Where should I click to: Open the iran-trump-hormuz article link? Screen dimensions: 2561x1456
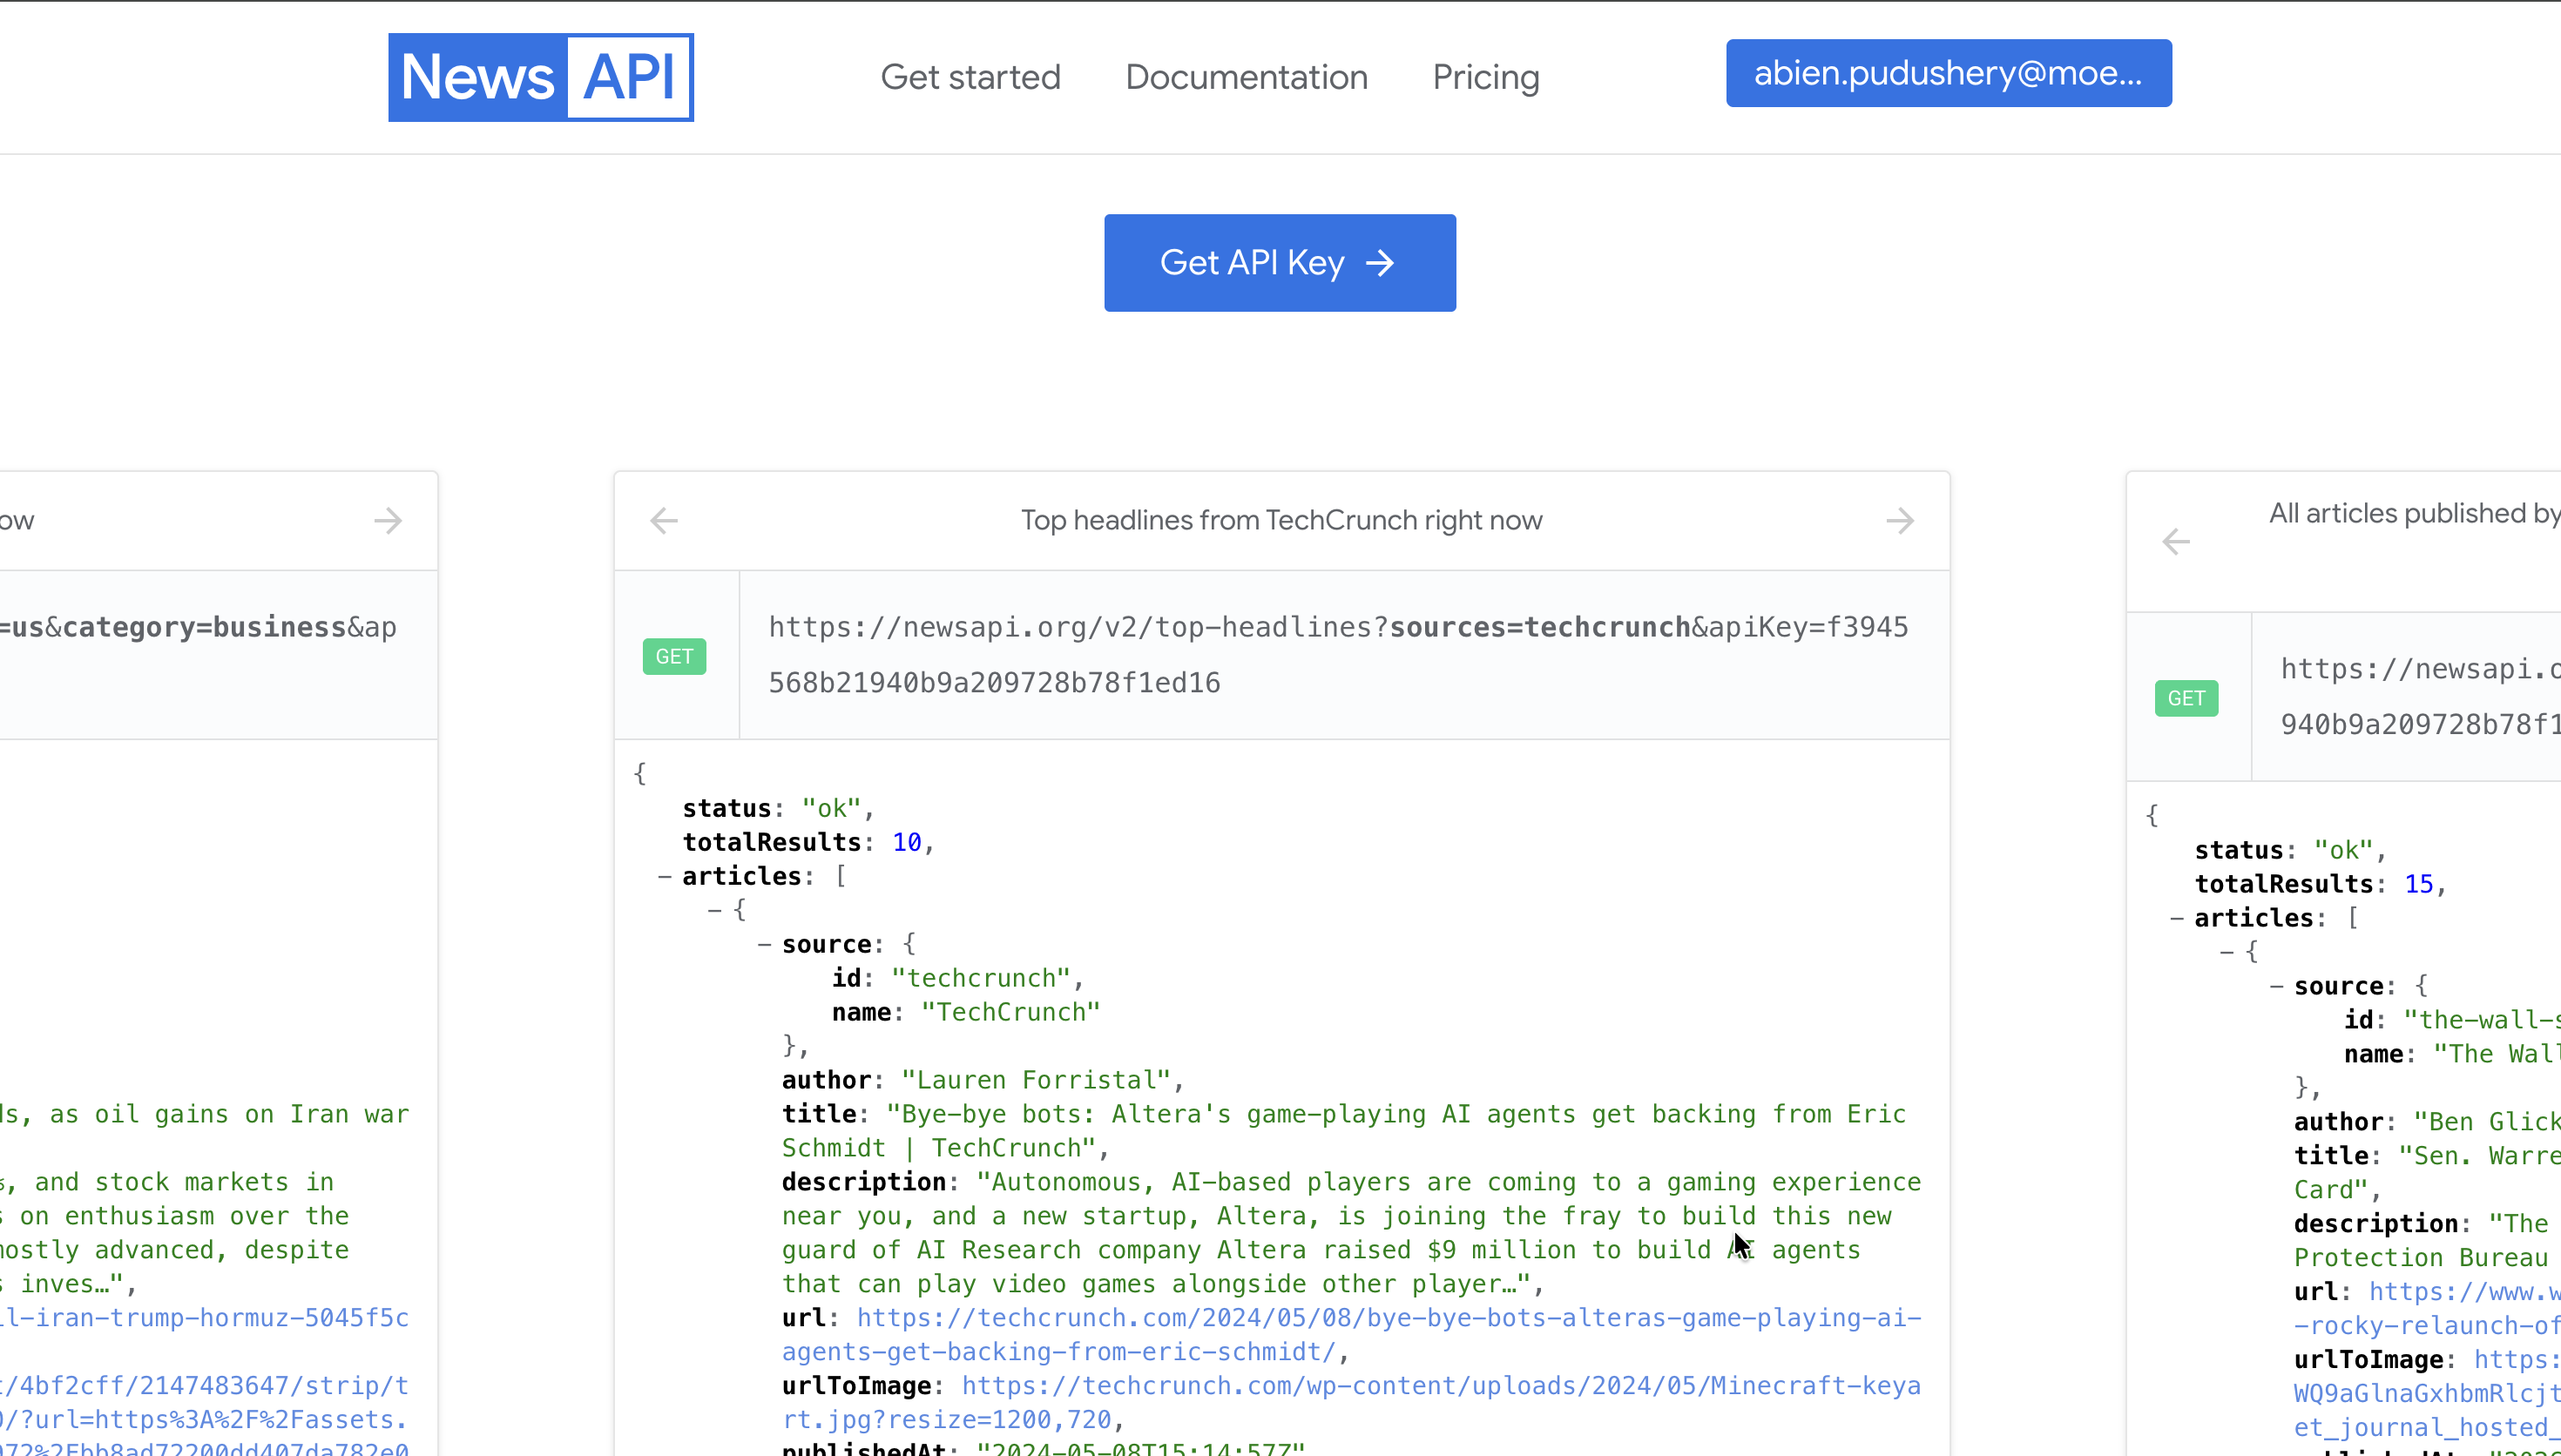click(x=205, y=1318)
